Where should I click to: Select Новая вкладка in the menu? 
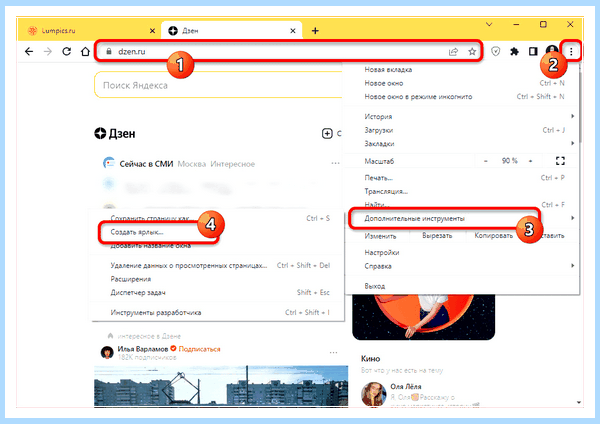[461, 70]
